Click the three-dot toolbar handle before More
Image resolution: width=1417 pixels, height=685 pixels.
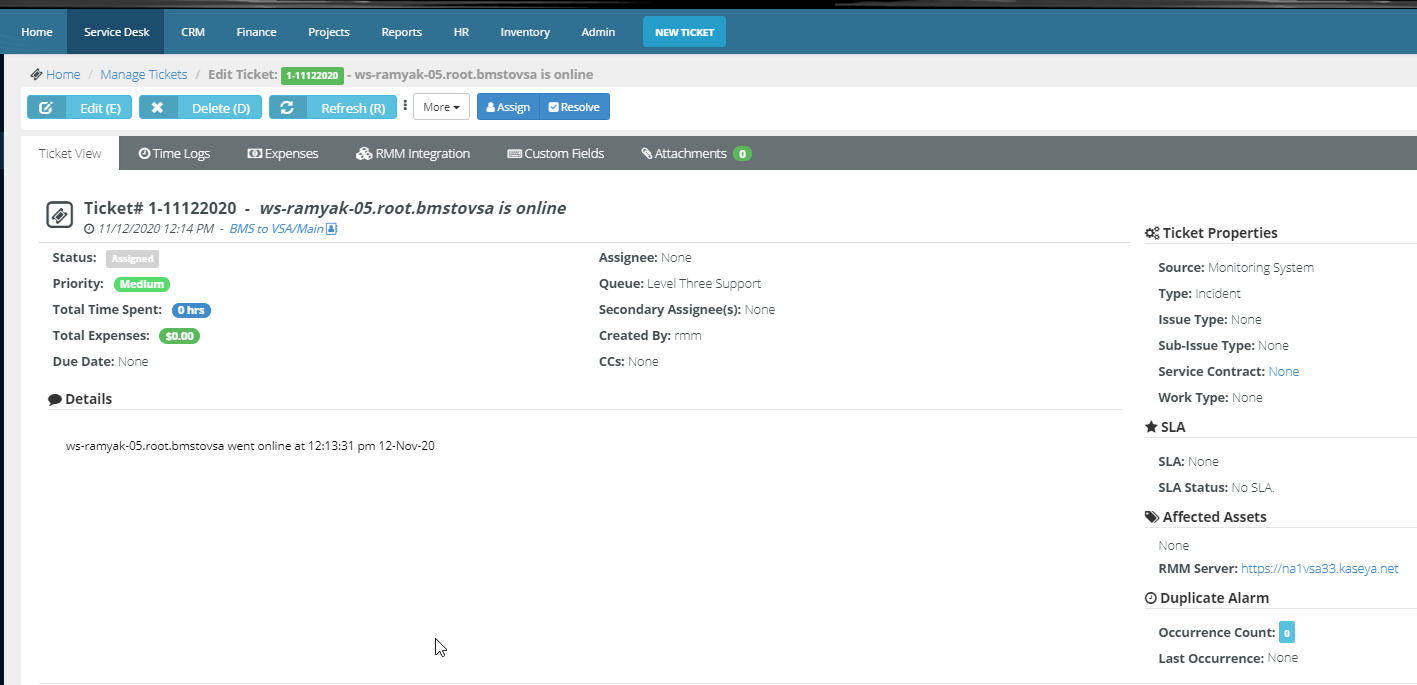point(405,106)
